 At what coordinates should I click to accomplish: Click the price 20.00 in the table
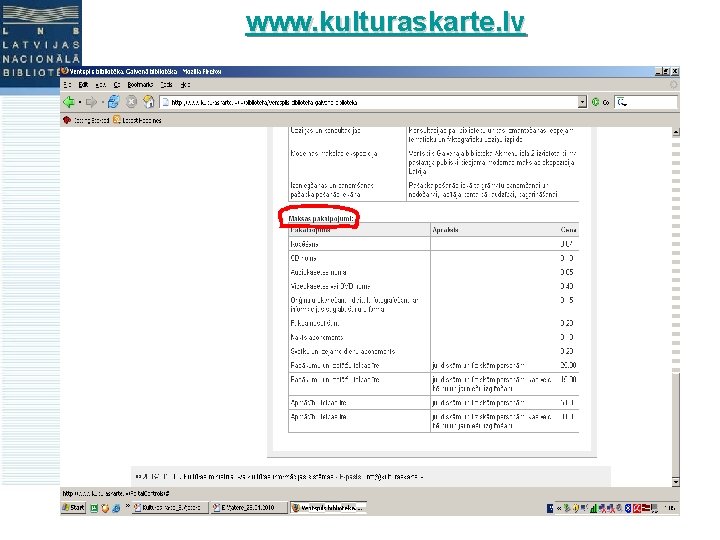click(x=568, y=365)
